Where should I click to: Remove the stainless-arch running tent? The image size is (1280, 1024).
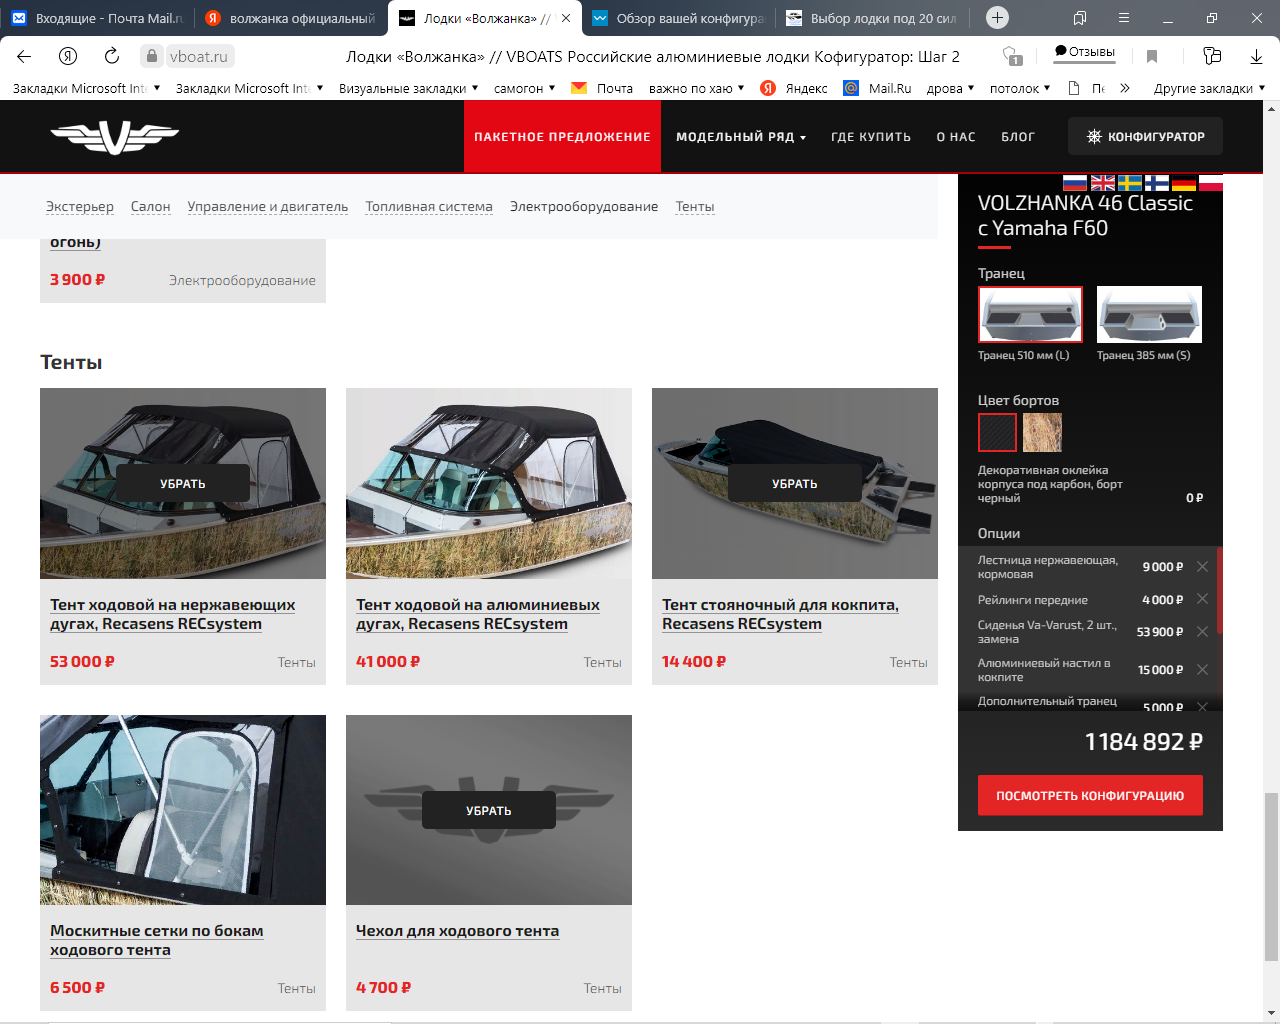(x=183, y=483)
